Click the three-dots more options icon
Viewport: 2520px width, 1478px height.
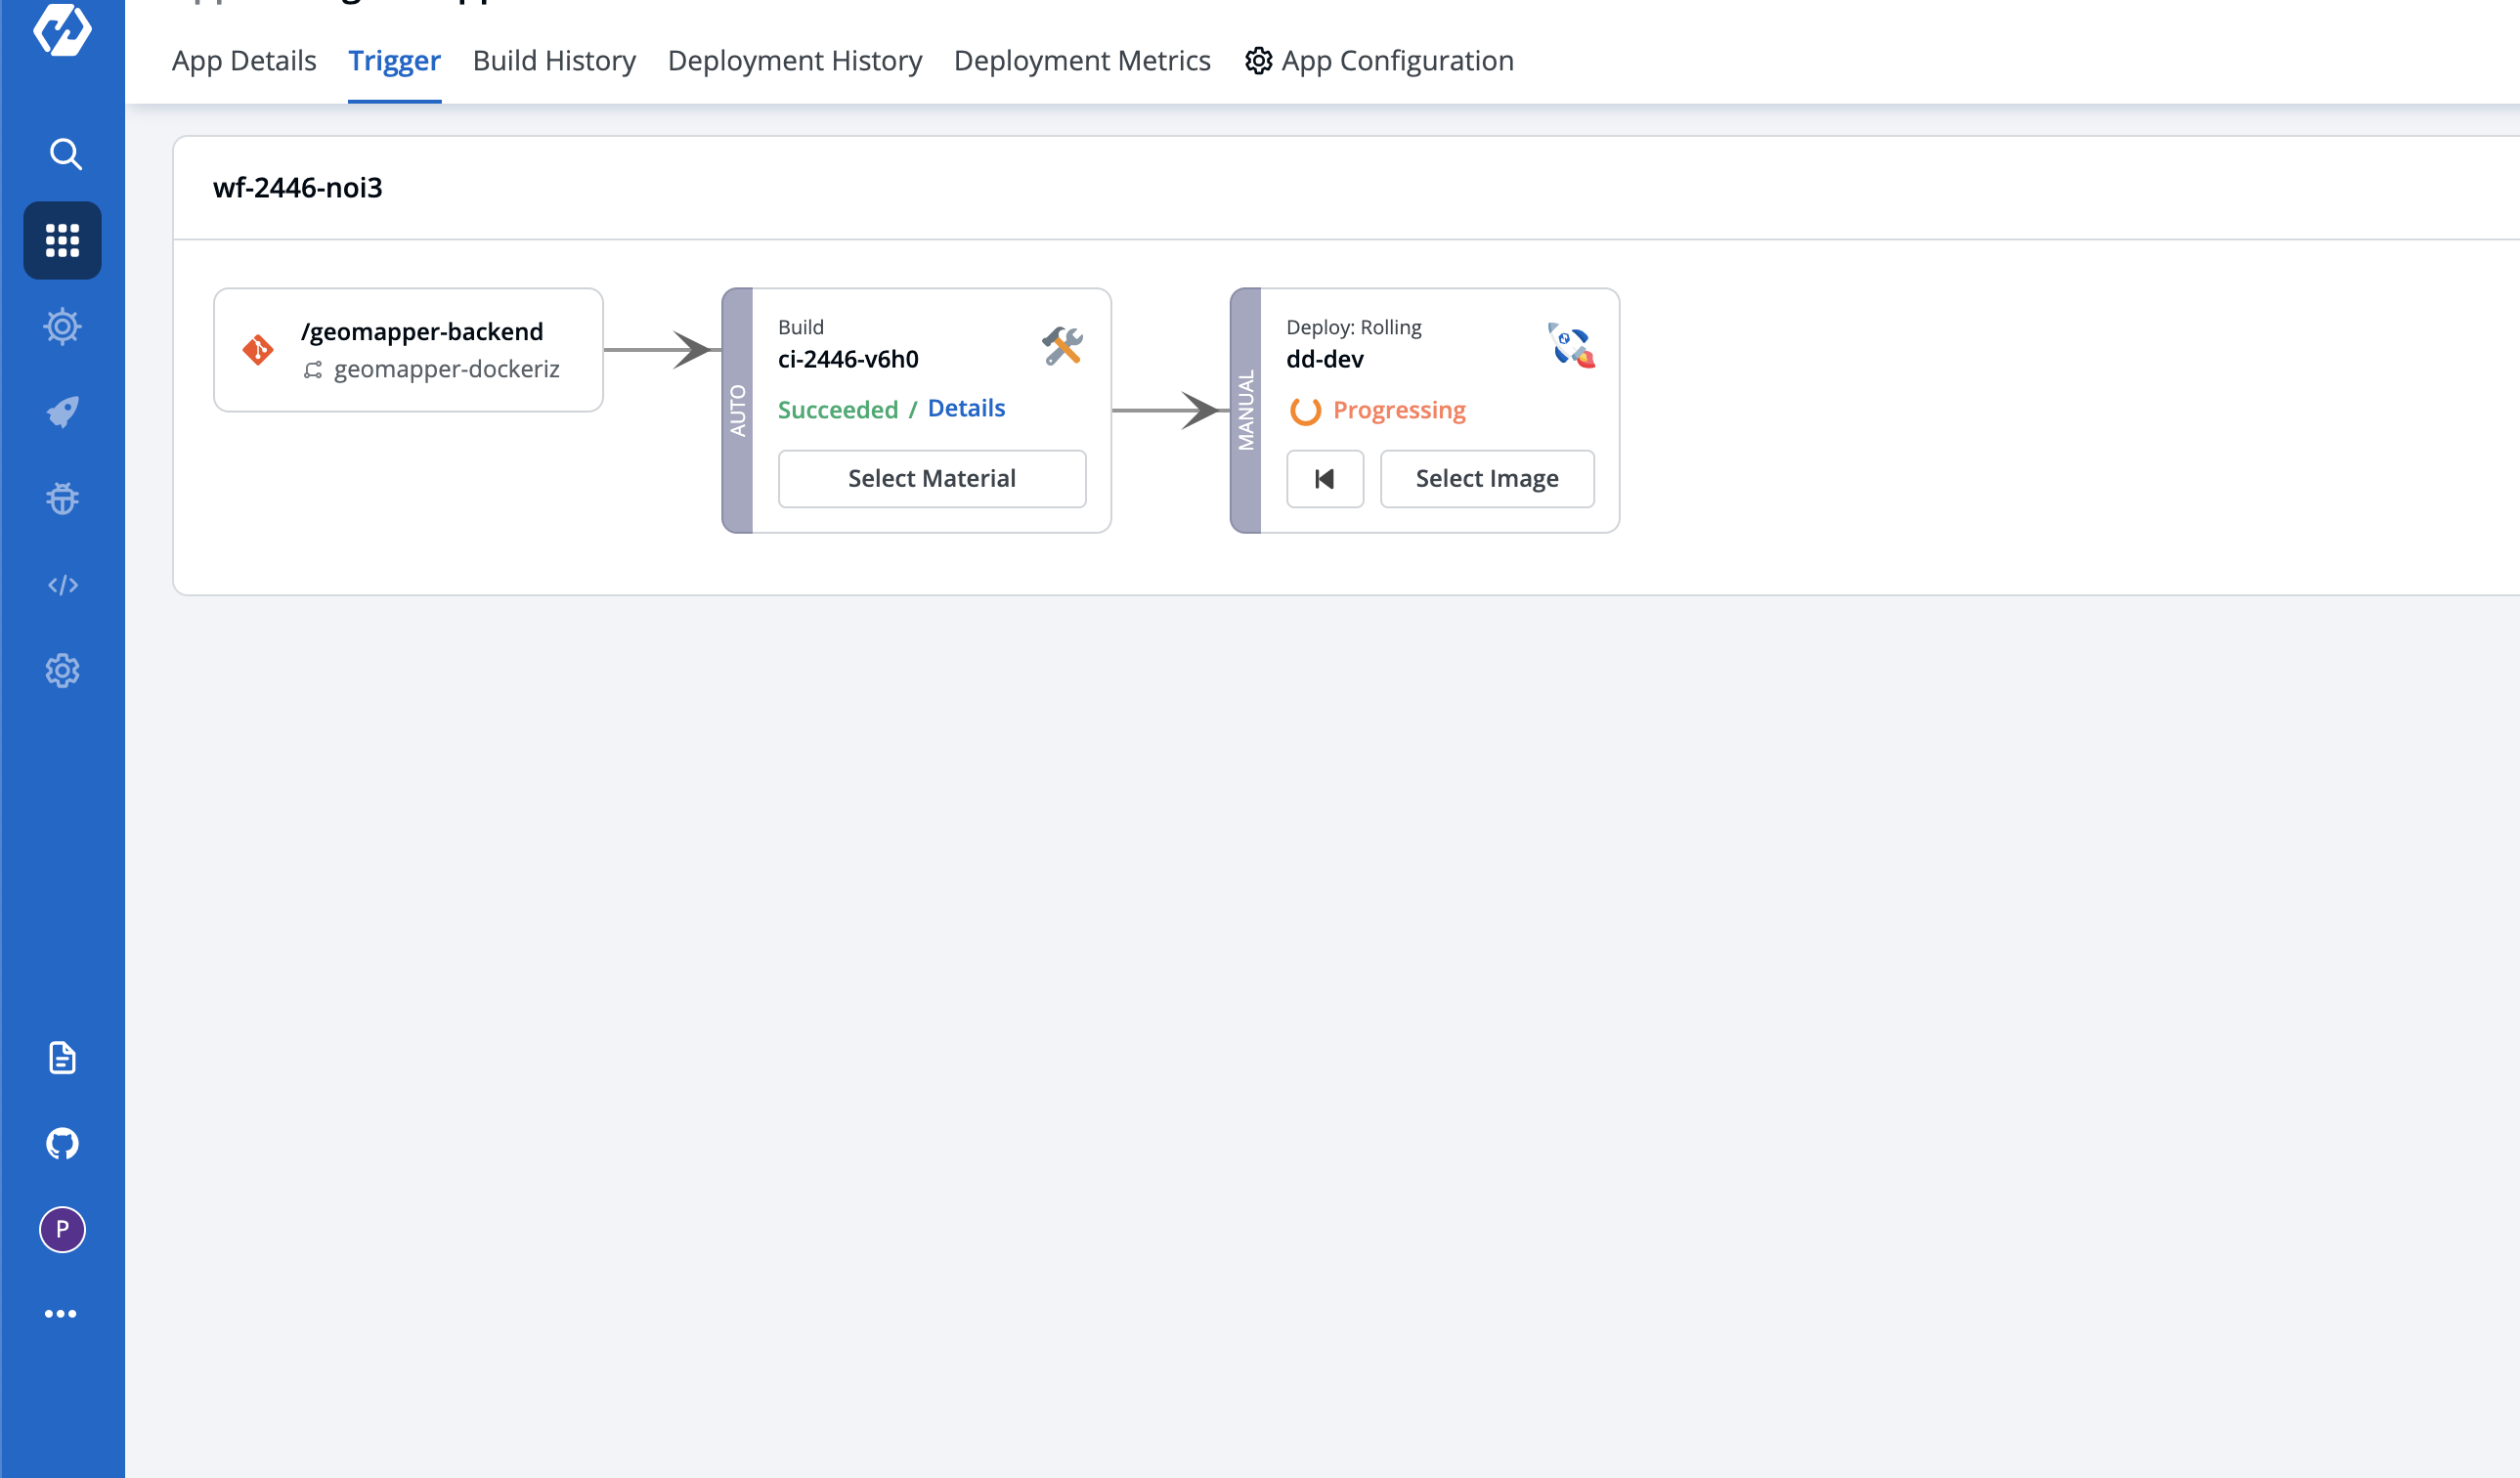point(60,1314)
